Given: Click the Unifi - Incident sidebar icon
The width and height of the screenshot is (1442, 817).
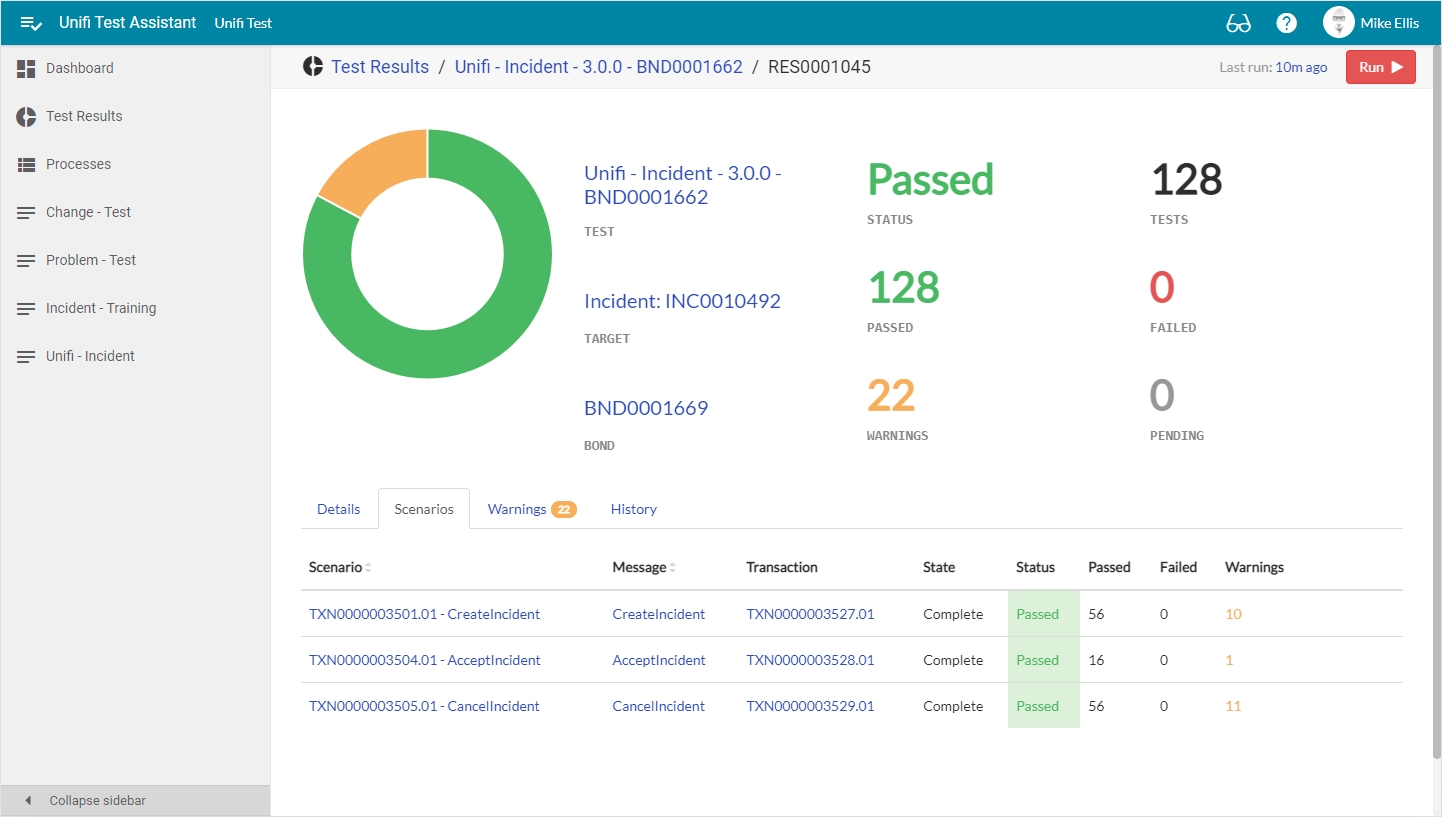Looking at the screenshot, I should [x=26, y=356].
